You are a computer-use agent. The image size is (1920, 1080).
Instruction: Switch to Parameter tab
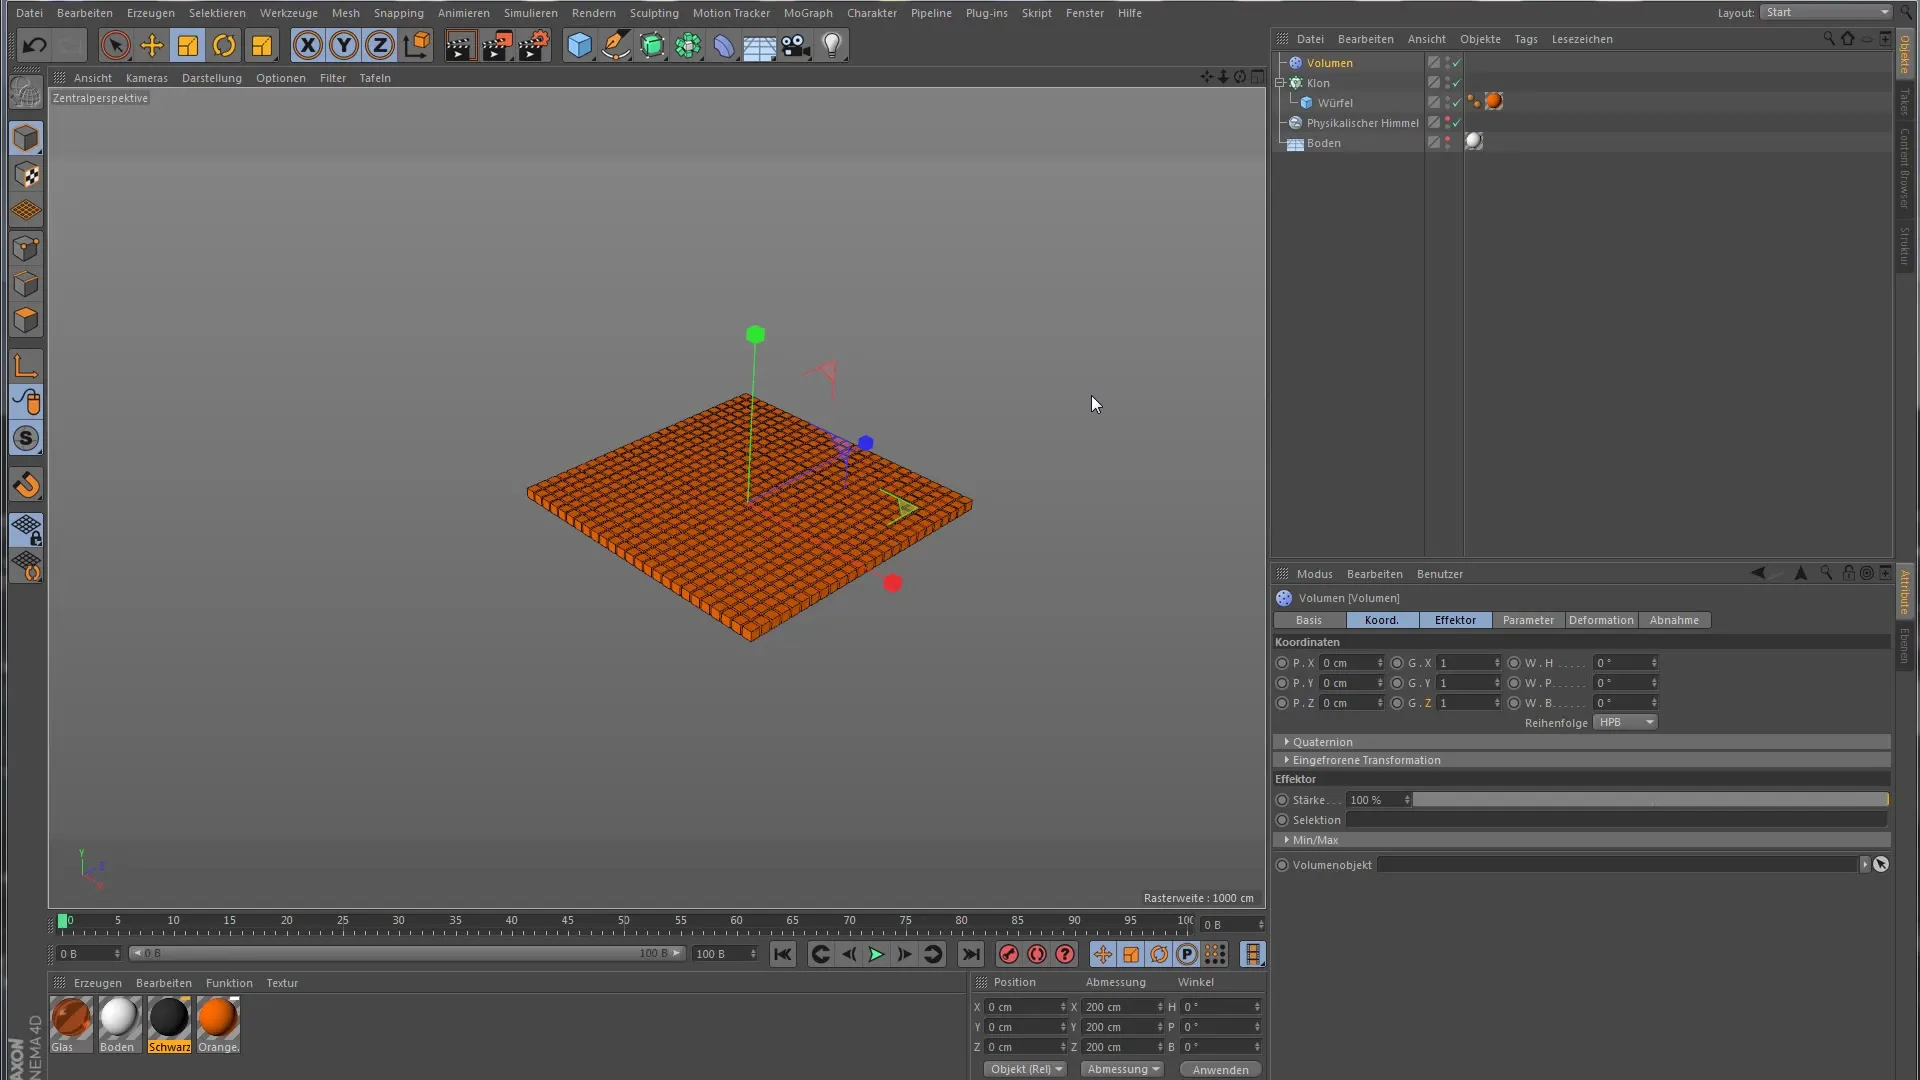click(x=1528, y=620)
